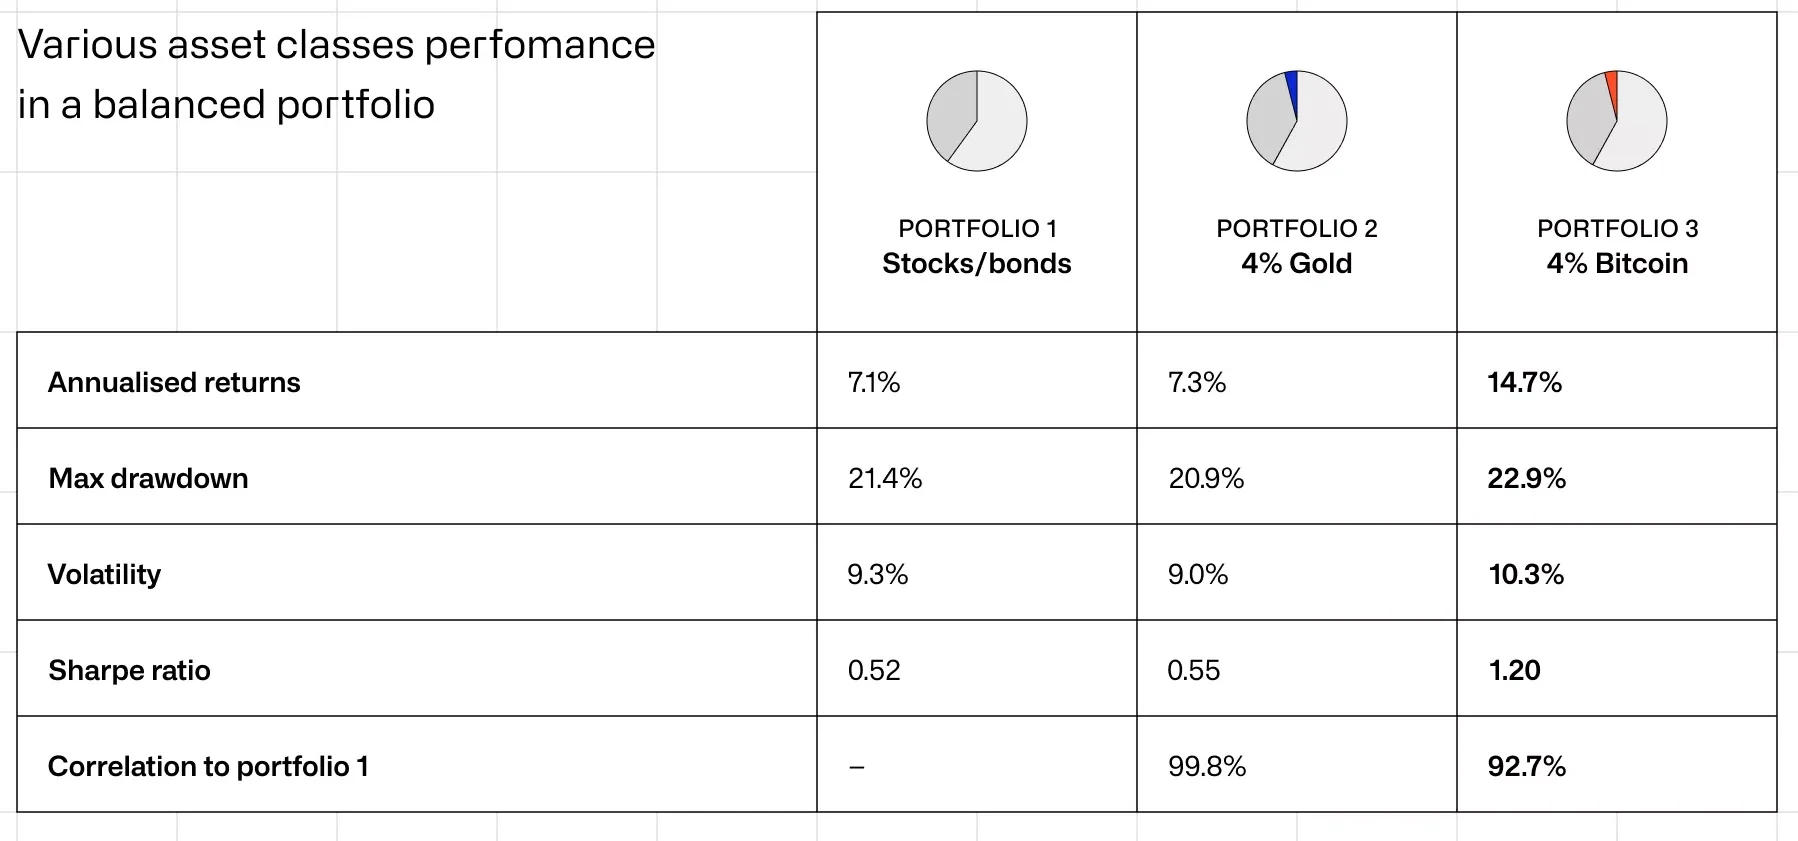This screenshot has width=1798, height=841.
Task: Click the 1.20 Sharpe ratio value
Action: (x=1514, y=670)
